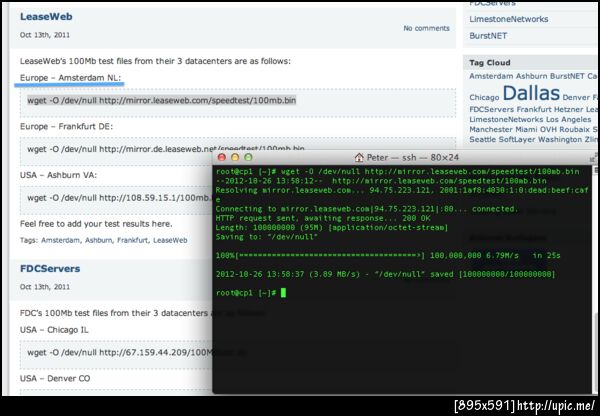The width and height of the screenshot is (600, 416).
Task: Select the Amsterdam tag in Tag Cloud
Action: click(x=491, y=76)
